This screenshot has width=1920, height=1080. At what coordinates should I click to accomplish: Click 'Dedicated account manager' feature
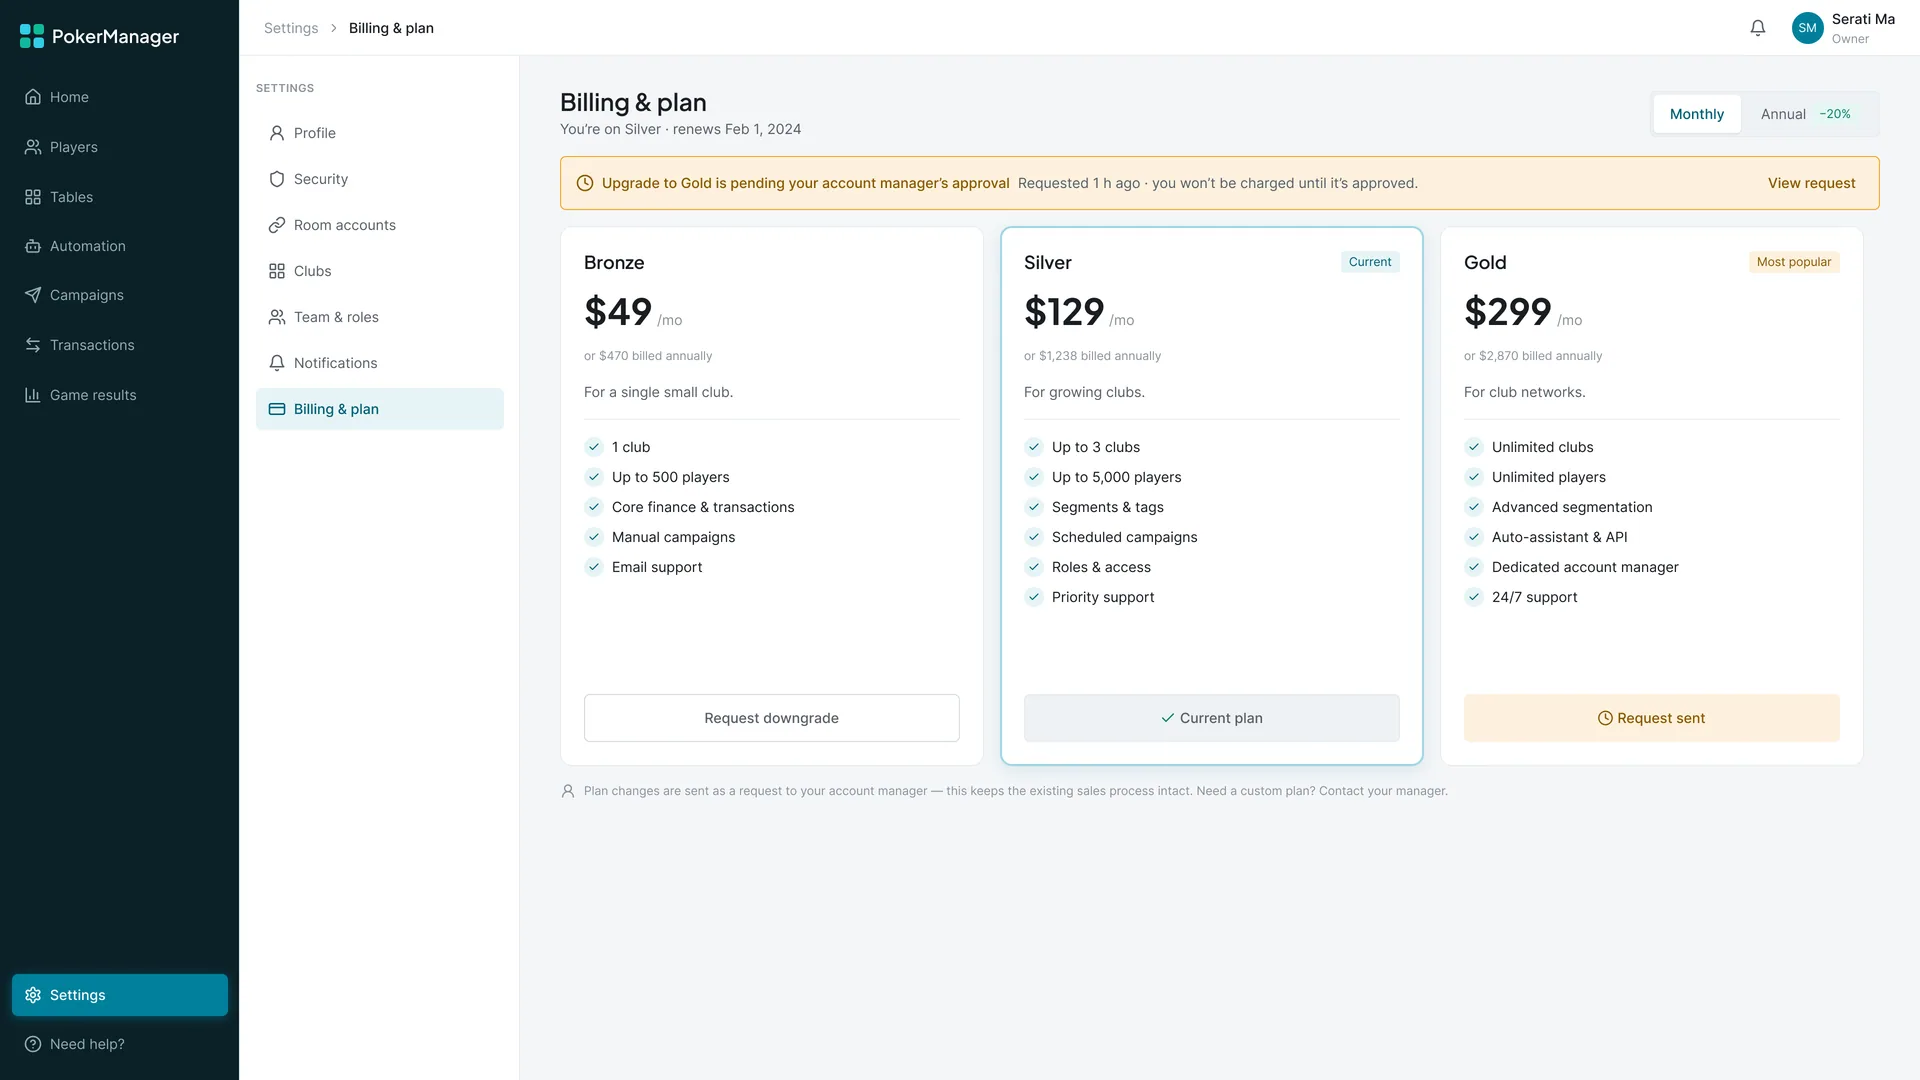pos(1585,567)
